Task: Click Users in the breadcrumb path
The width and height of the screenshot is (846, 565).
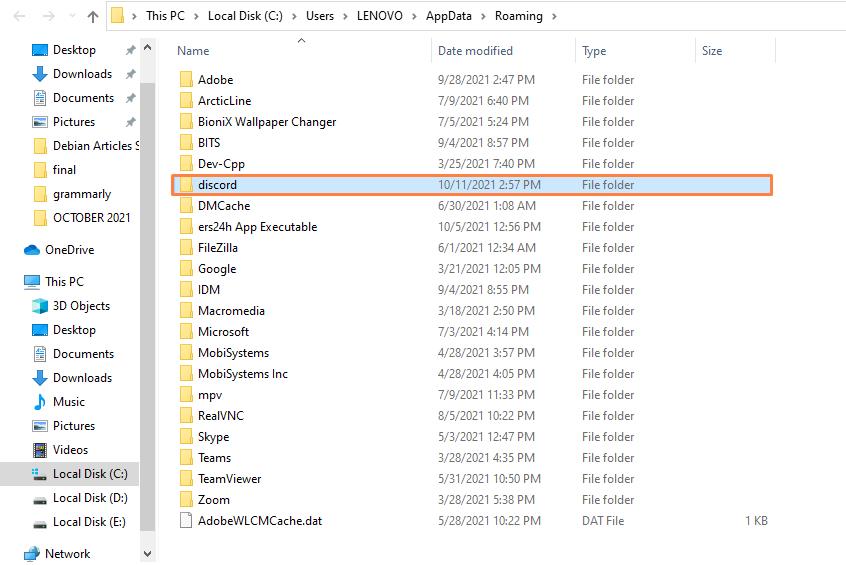Action: coord(322,16)
